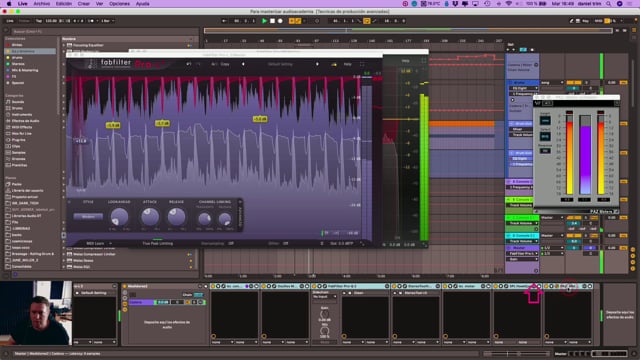640x360 pixels.
Task: Click the Attack knob
Action: pos(150,217)
